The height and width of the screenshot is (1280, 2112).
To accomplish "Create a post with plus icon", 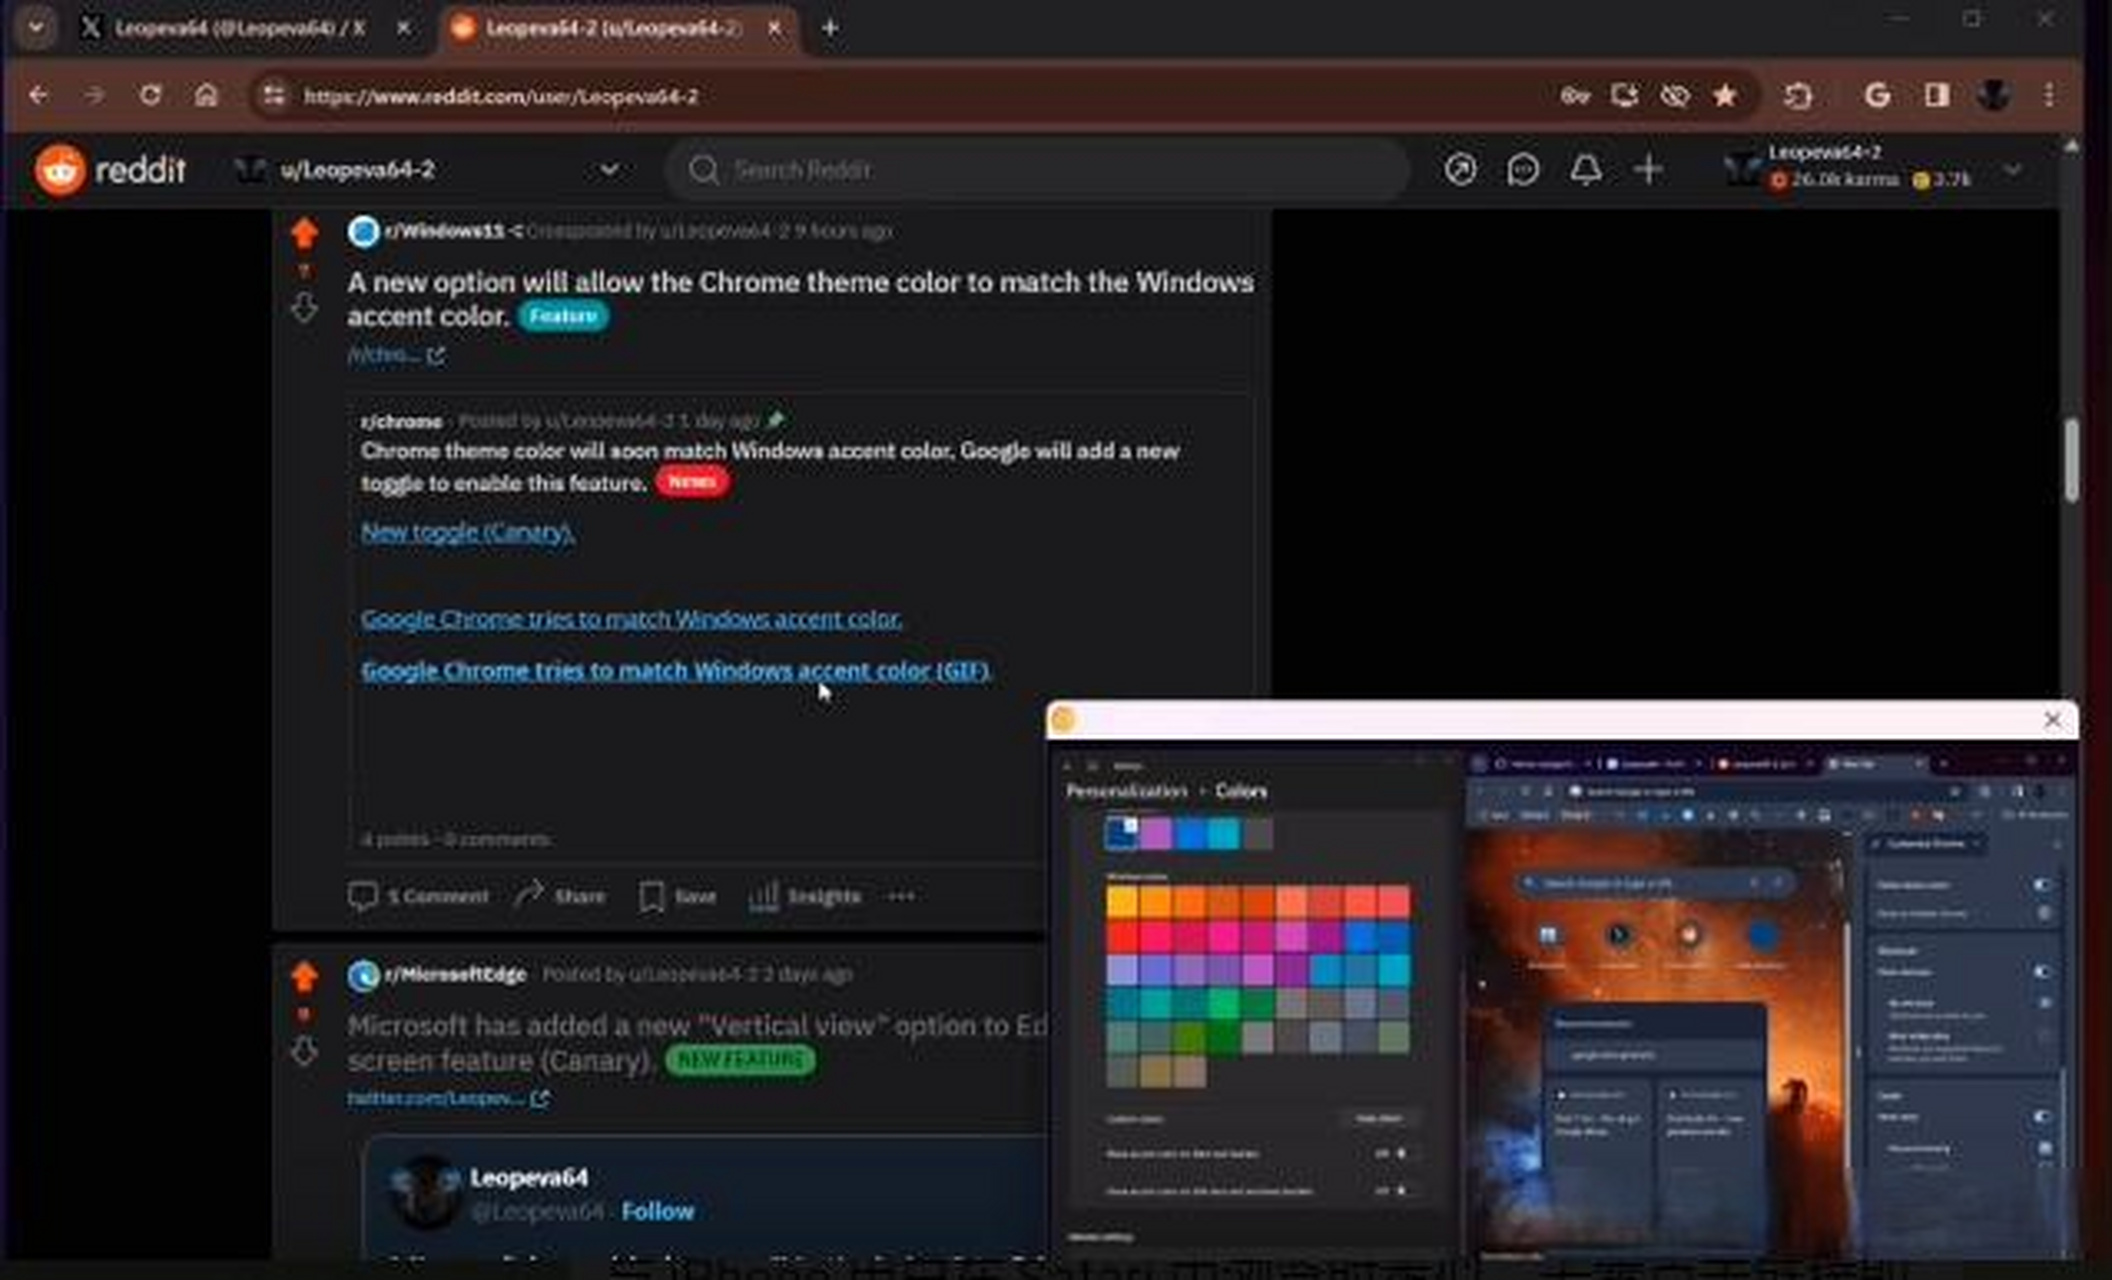I will pos(1648,170).
